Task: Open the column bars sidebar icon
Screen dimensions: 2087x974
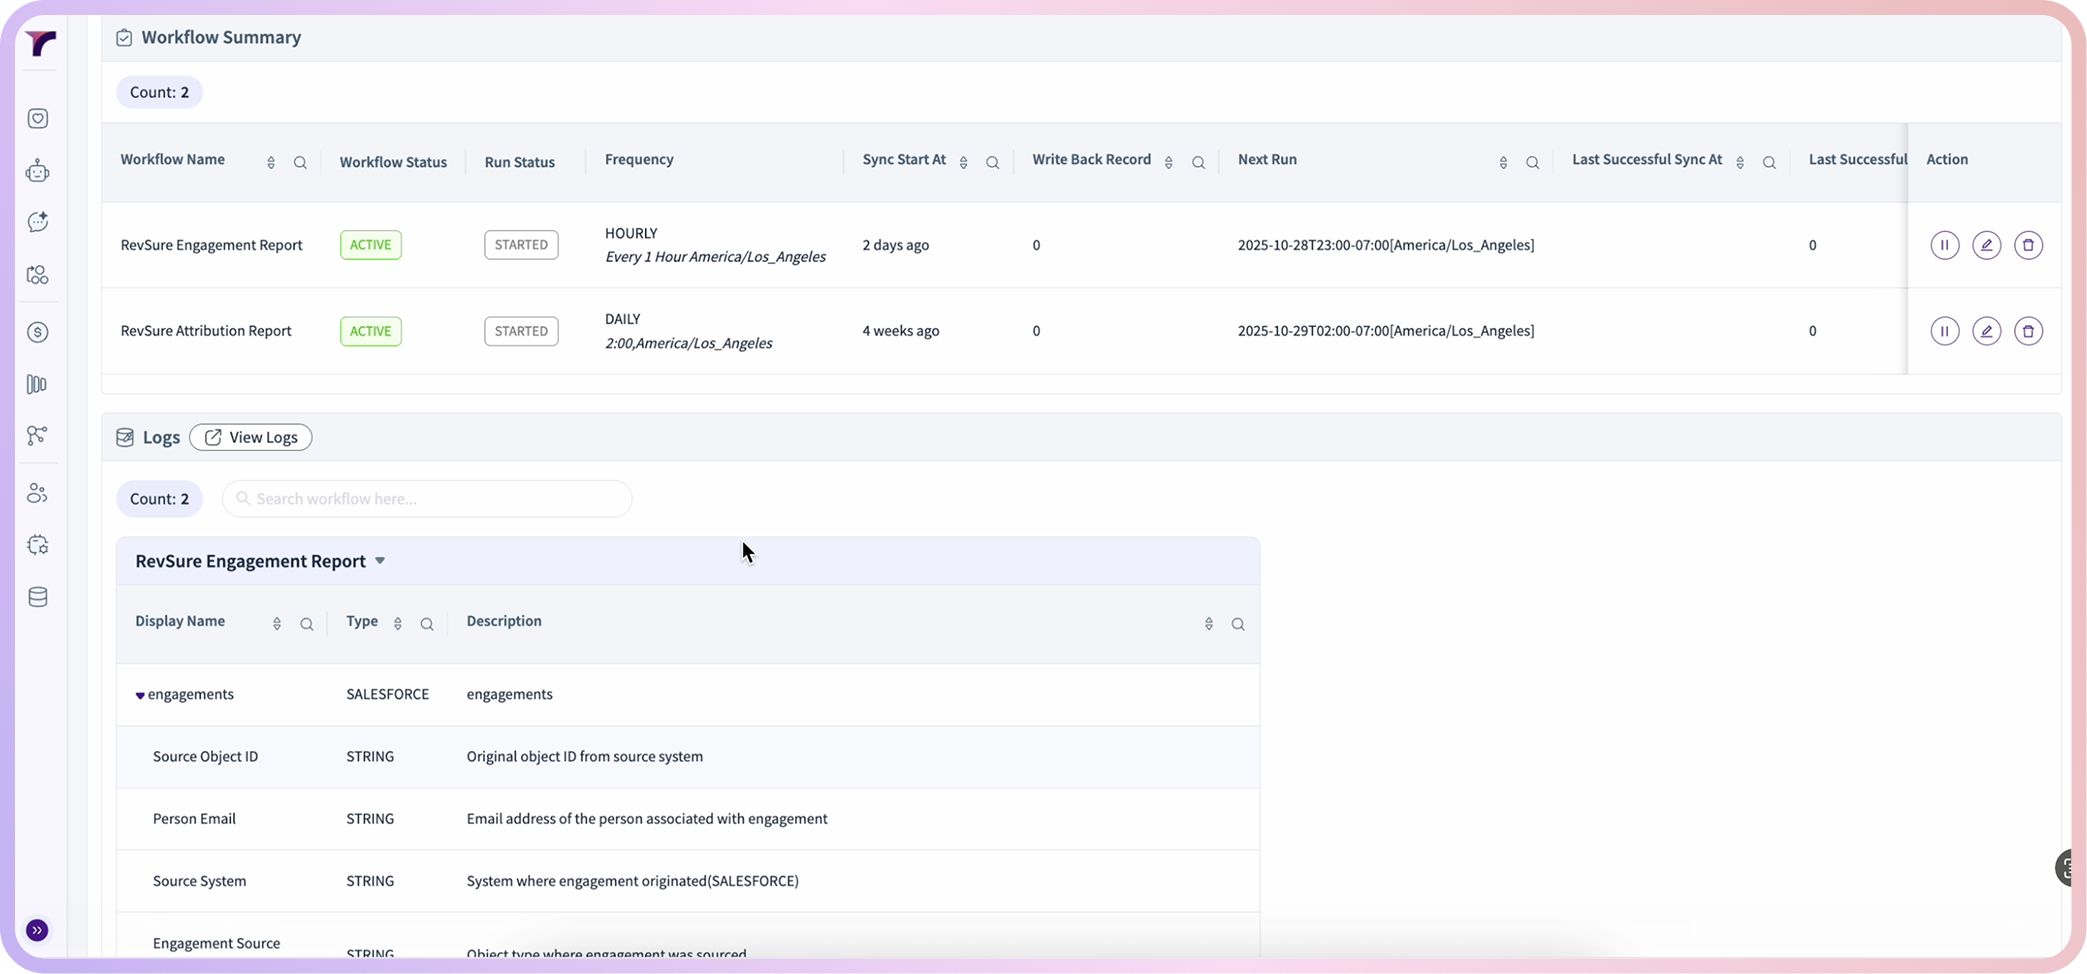Action: click(38, 384)
